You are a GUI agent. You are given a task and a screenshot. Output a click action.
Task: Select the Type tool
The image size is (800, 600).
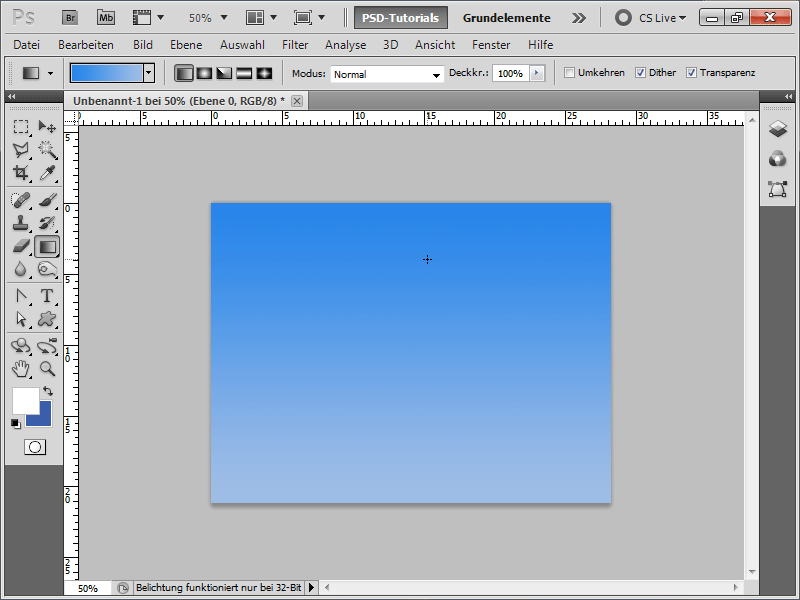[47, 296]
